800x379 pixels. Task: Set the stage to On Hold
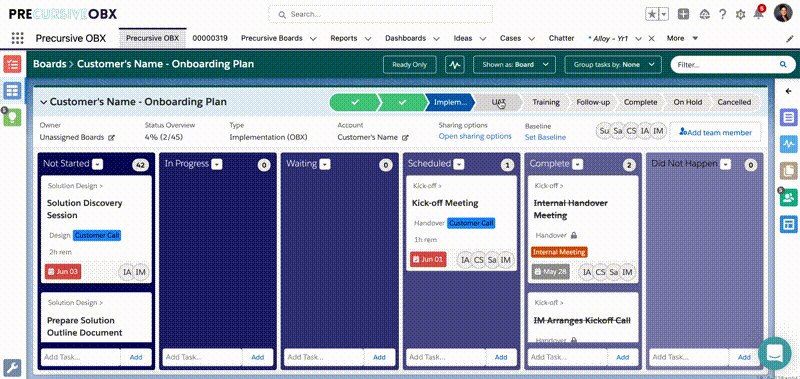point(687,102)
